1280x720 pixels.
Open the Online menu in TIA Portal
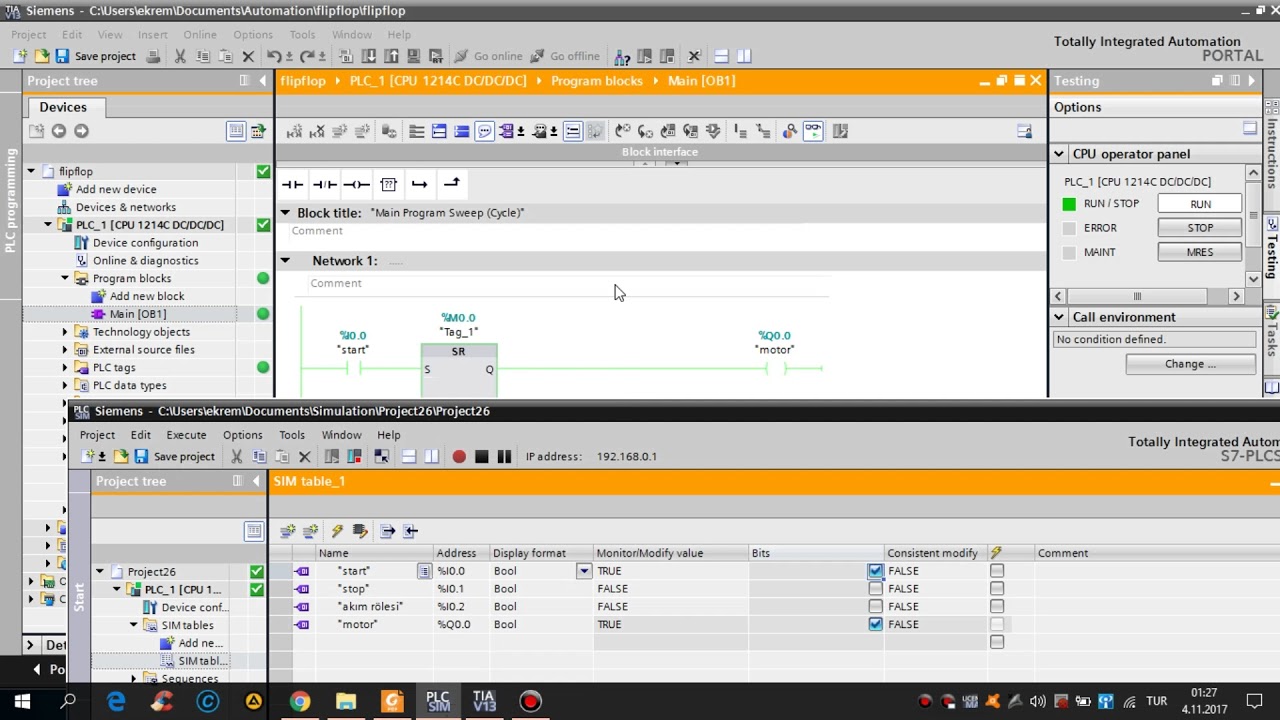200,34
